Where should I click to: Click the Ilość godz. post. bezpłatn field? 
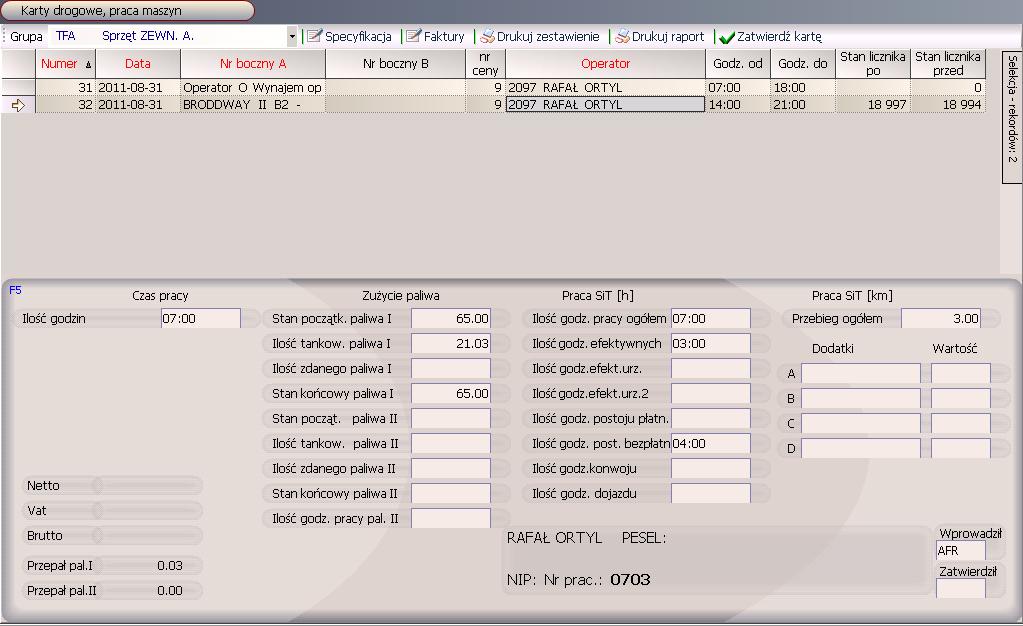pos(710,443)
